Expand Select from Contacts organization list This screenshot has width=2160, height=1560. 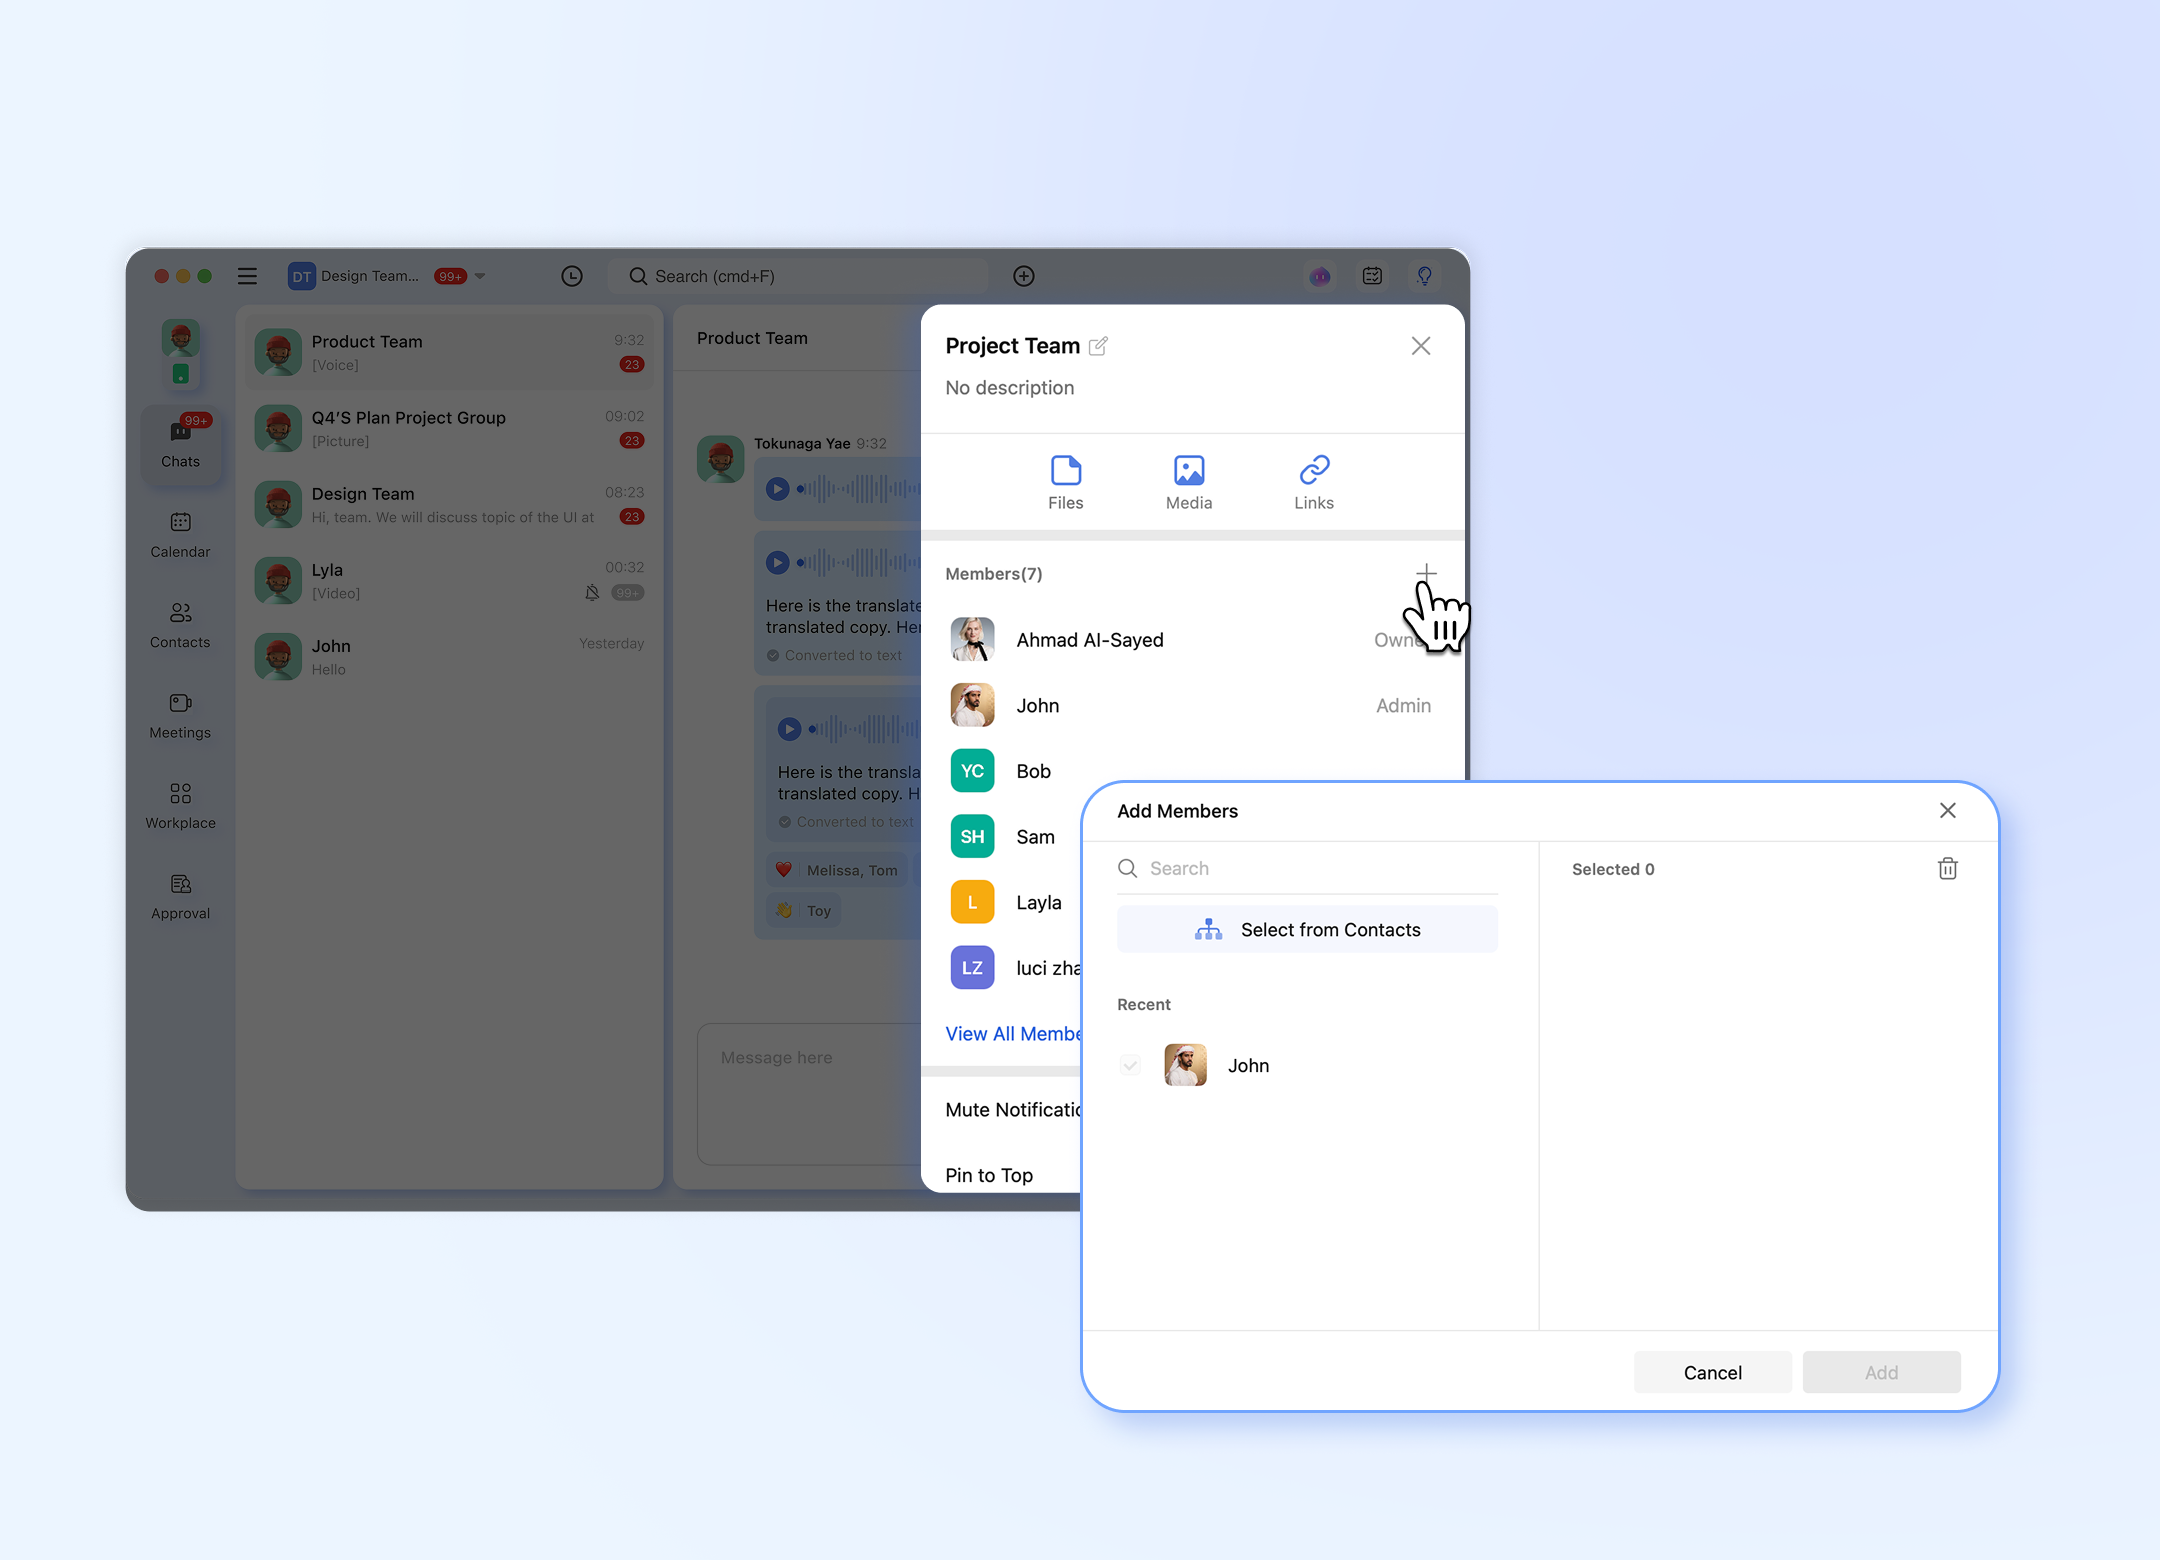[x=1306, y=929]
